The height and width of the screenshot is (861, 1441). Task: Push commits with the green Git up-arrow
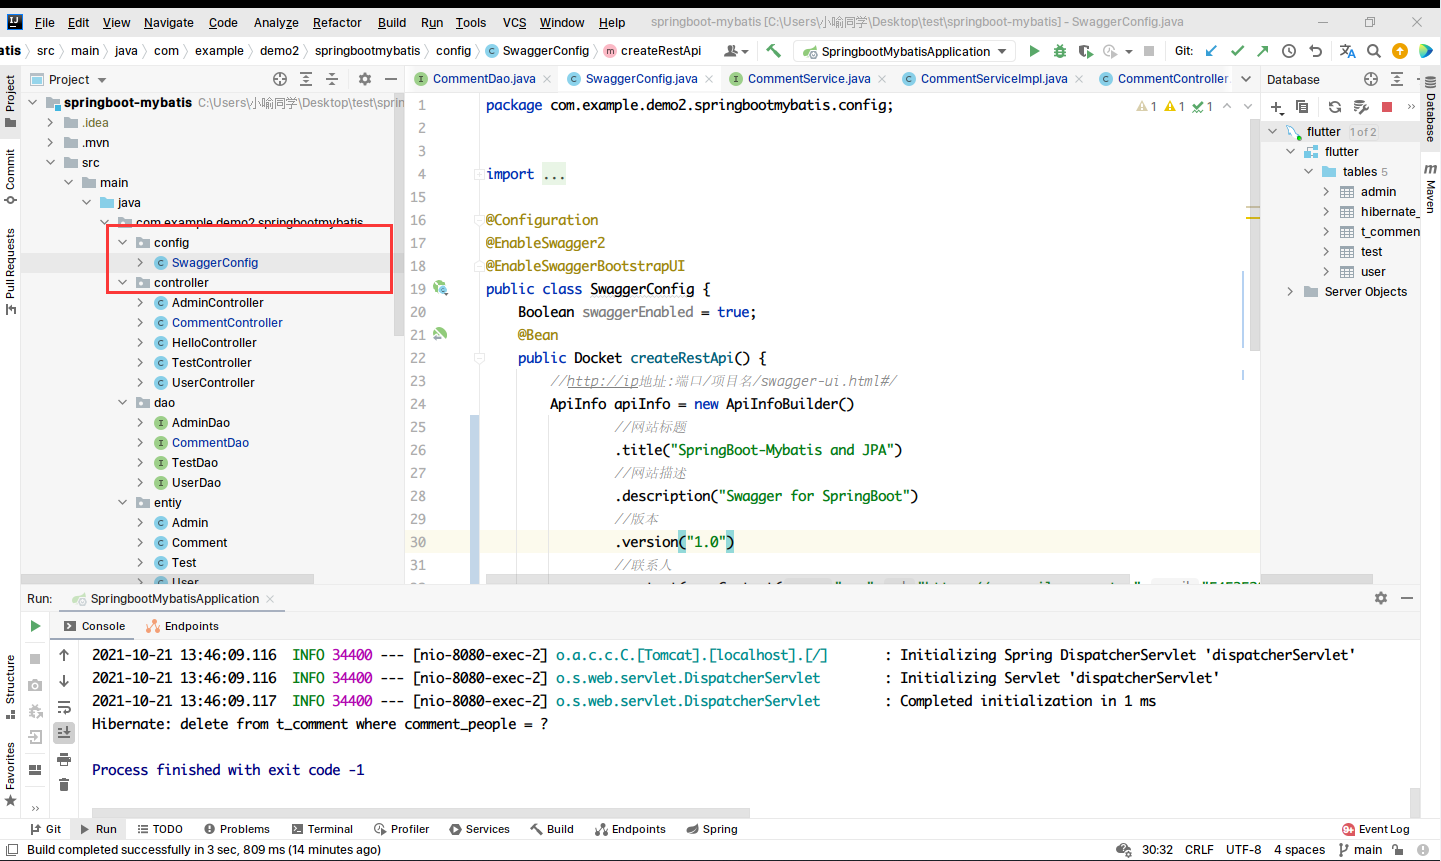pyautogui.click(x=1263, y=51)
